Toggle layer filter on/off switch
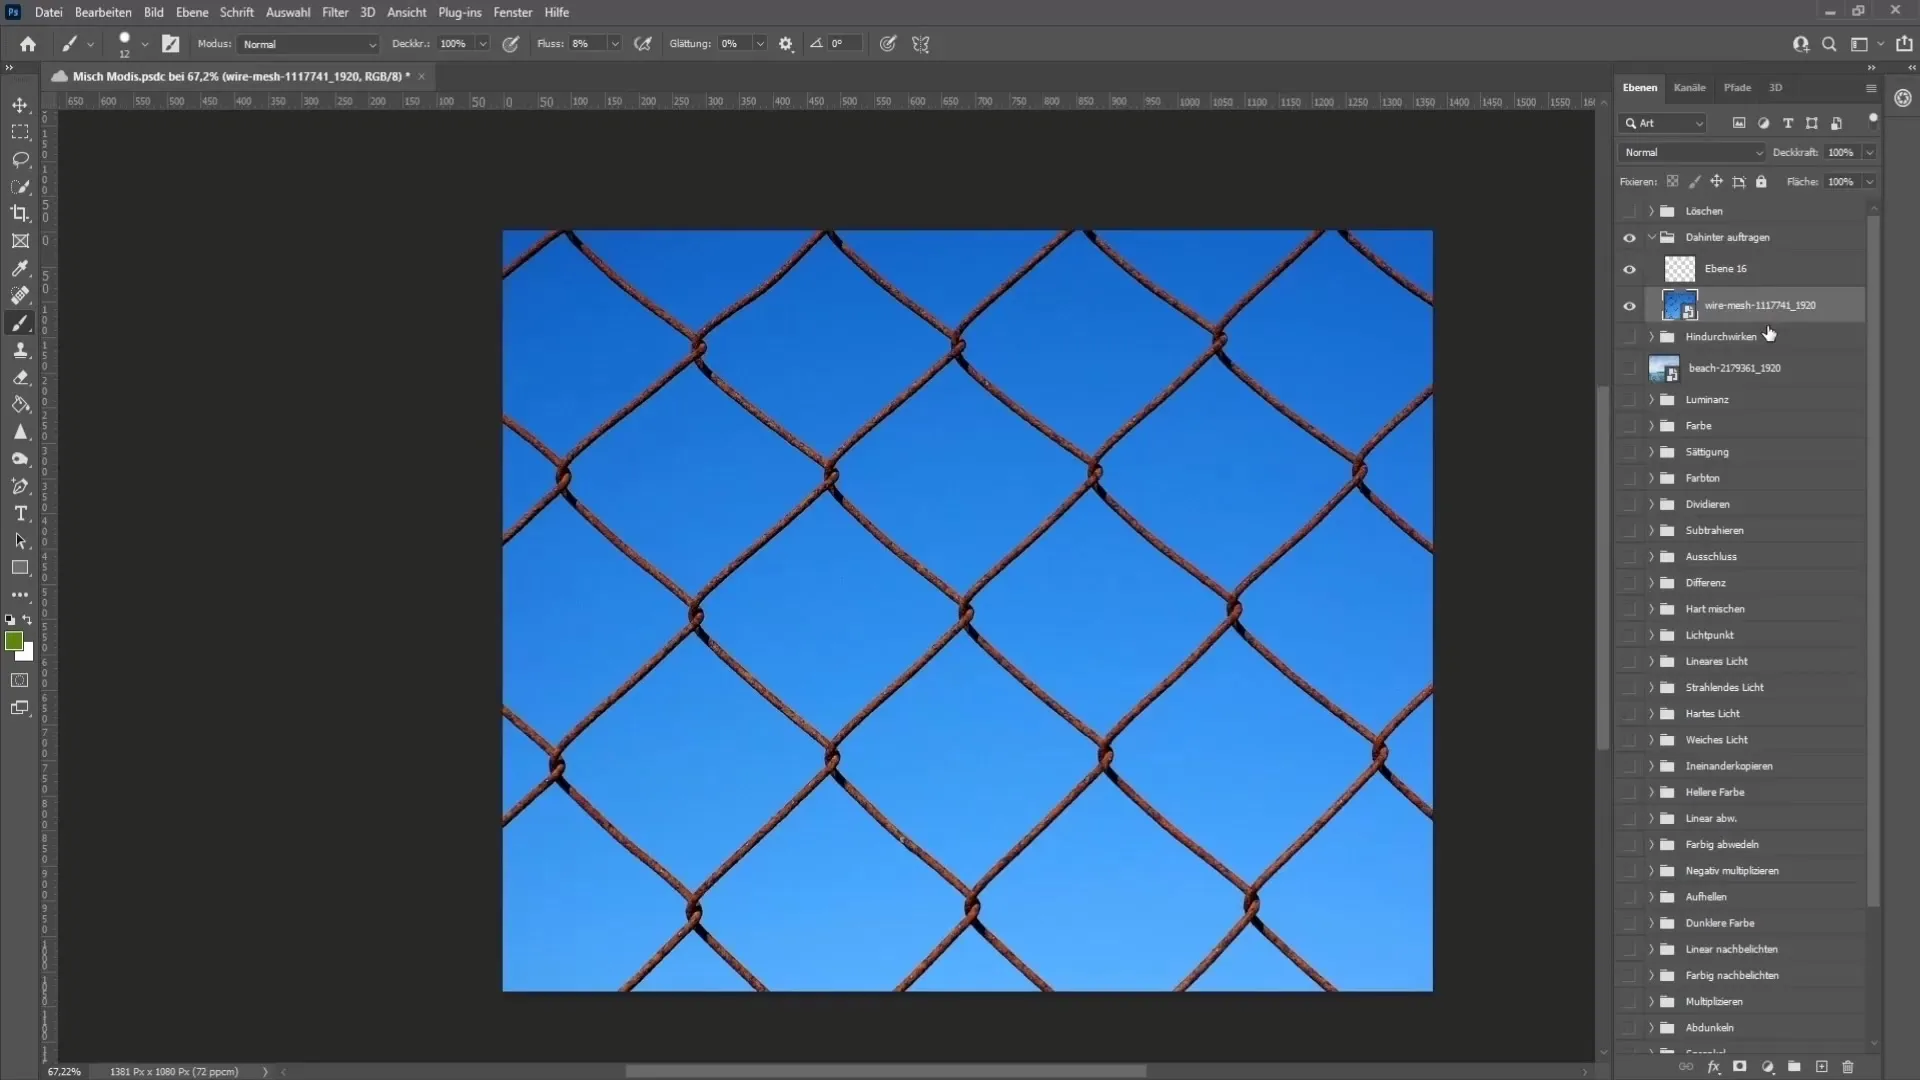 tap(1873, 120)
